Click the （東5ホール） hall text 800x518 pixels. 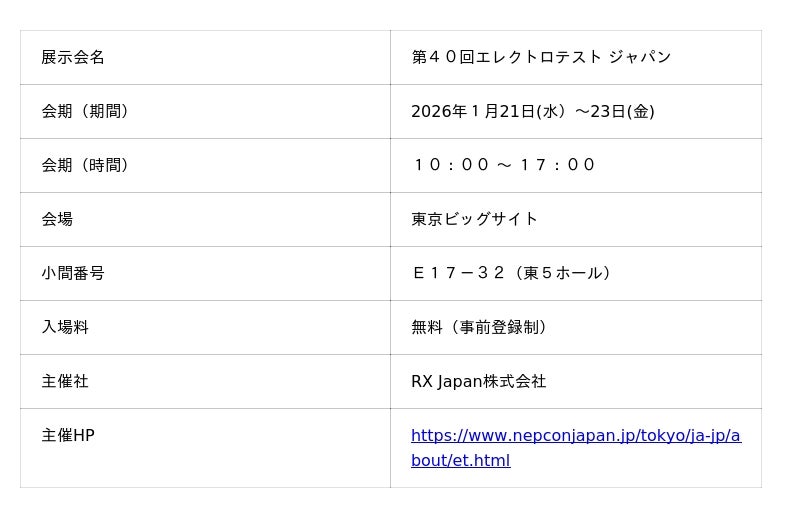point(563,274)
